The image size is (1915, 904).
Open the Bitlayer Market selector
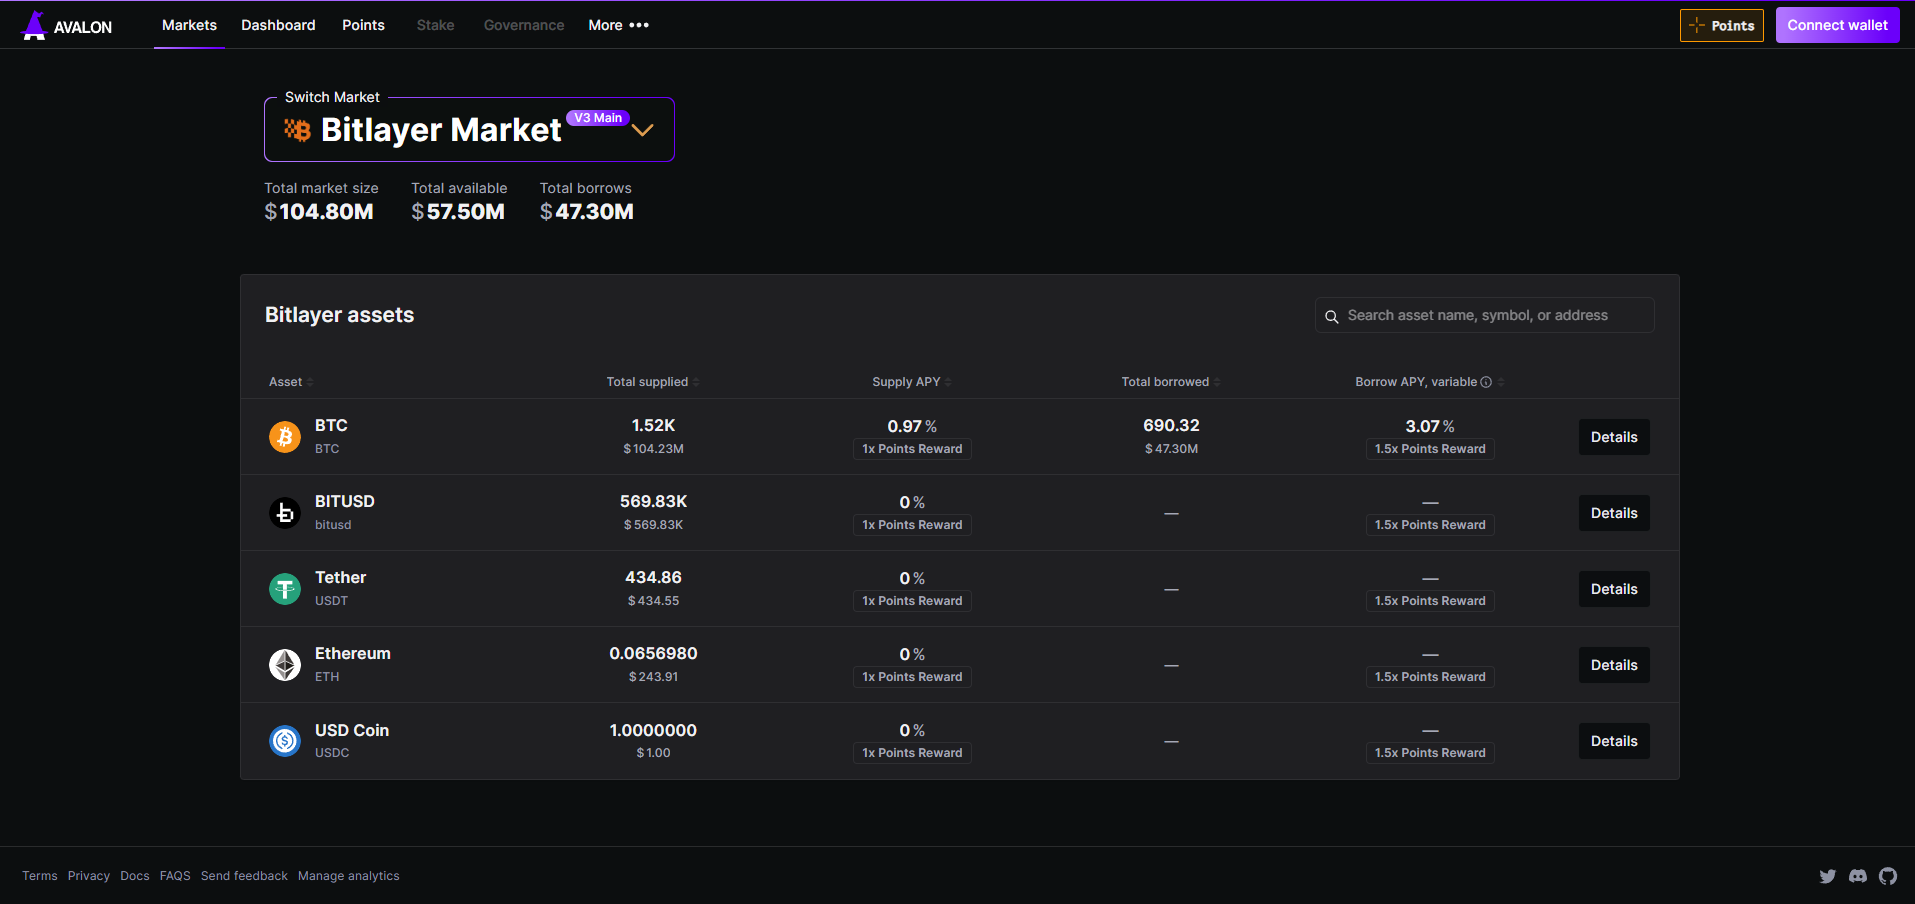click(469, 129)
